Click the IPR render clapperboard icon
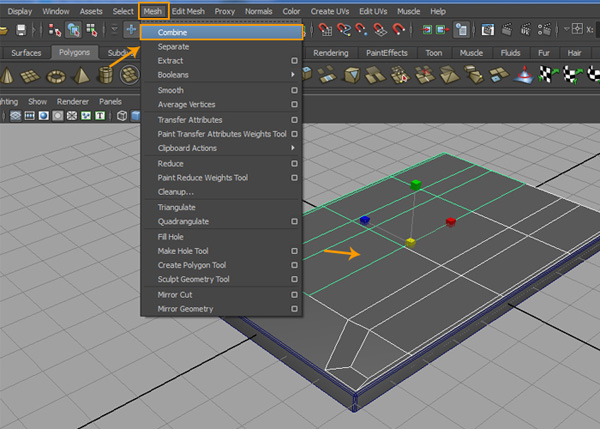 [x=525, y=29]
